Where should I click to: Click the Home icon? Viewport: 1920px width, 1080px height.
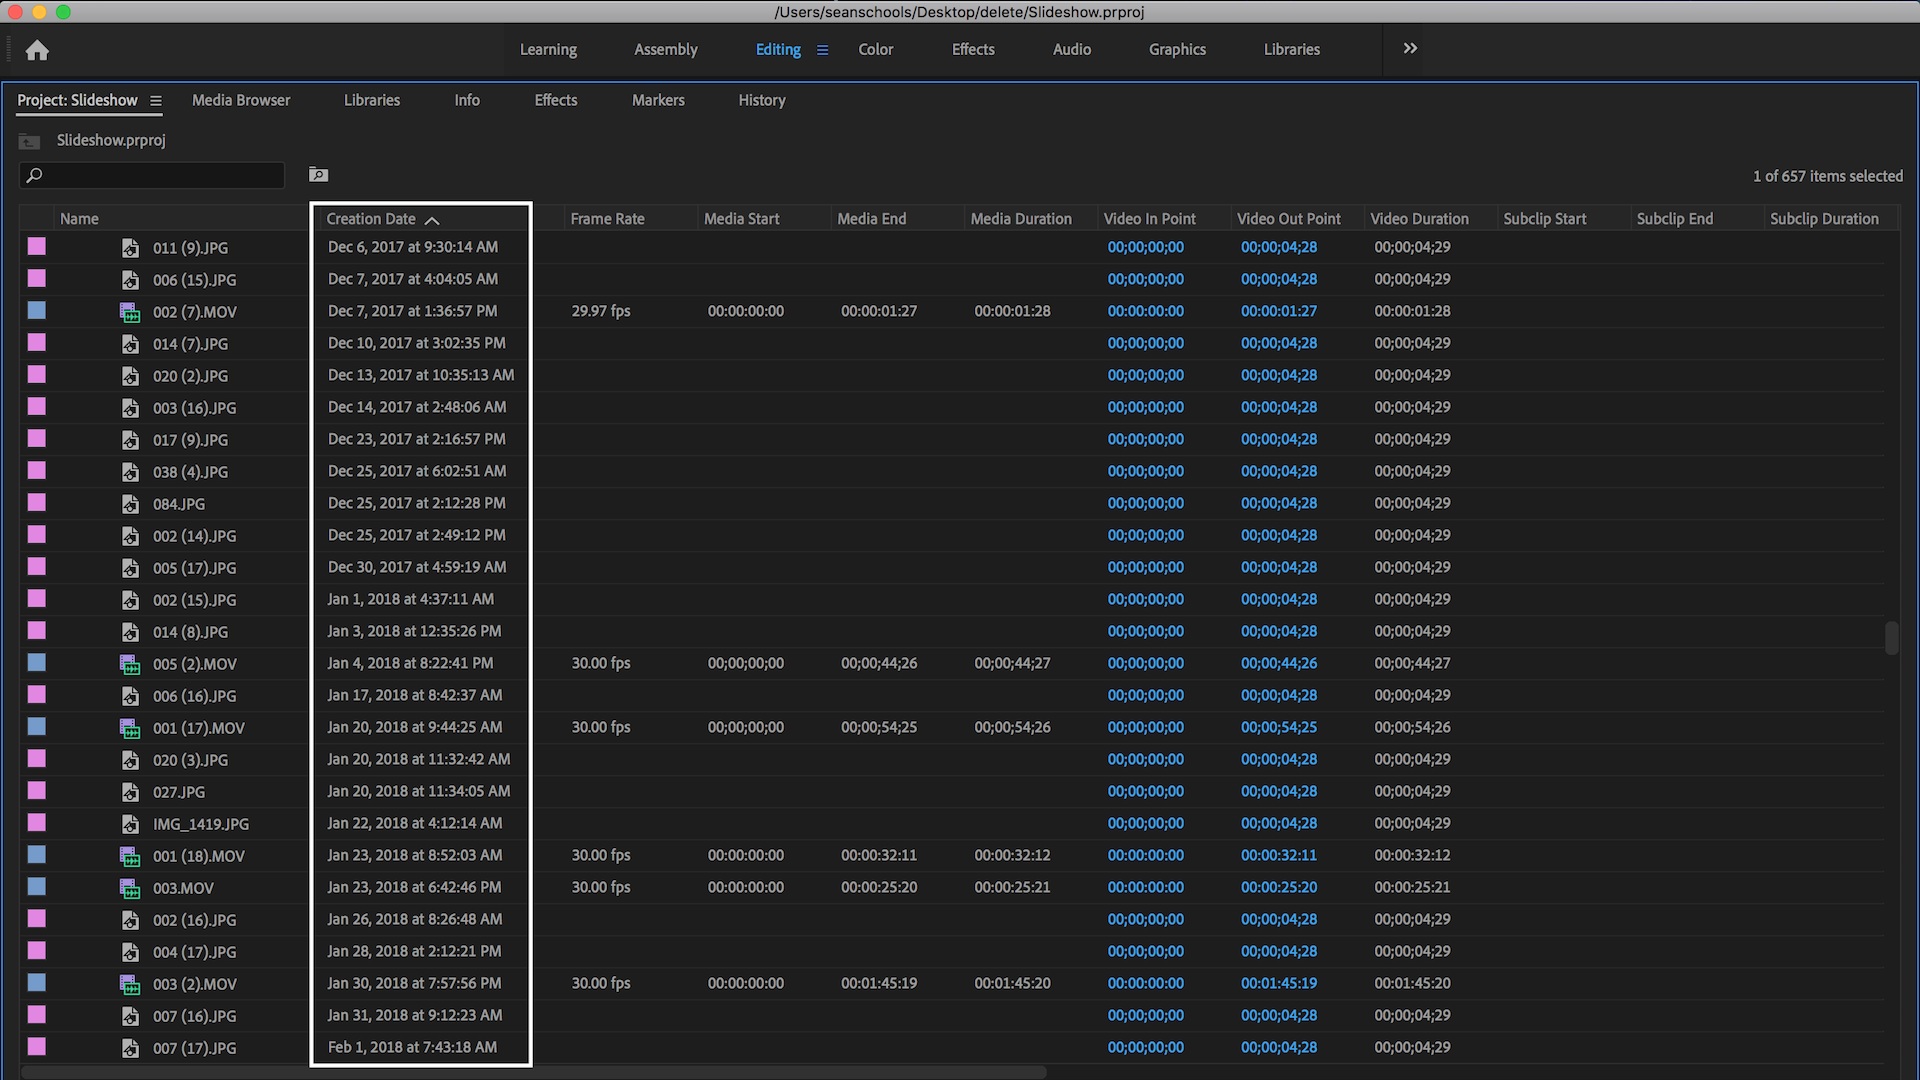37,50
